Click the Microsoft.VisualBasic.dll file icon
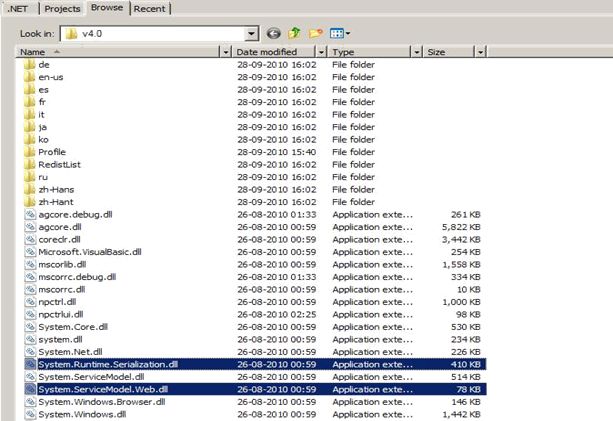 (30, 252)
